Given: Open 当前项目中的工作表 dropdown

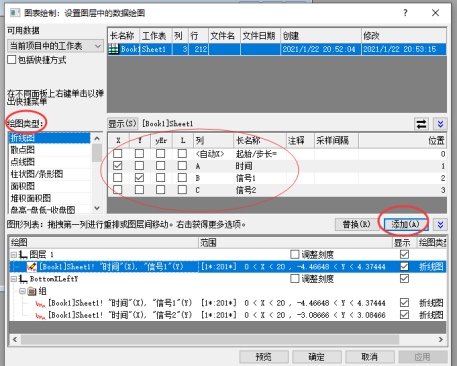Looking at the screenshot, I should [55, 46].
